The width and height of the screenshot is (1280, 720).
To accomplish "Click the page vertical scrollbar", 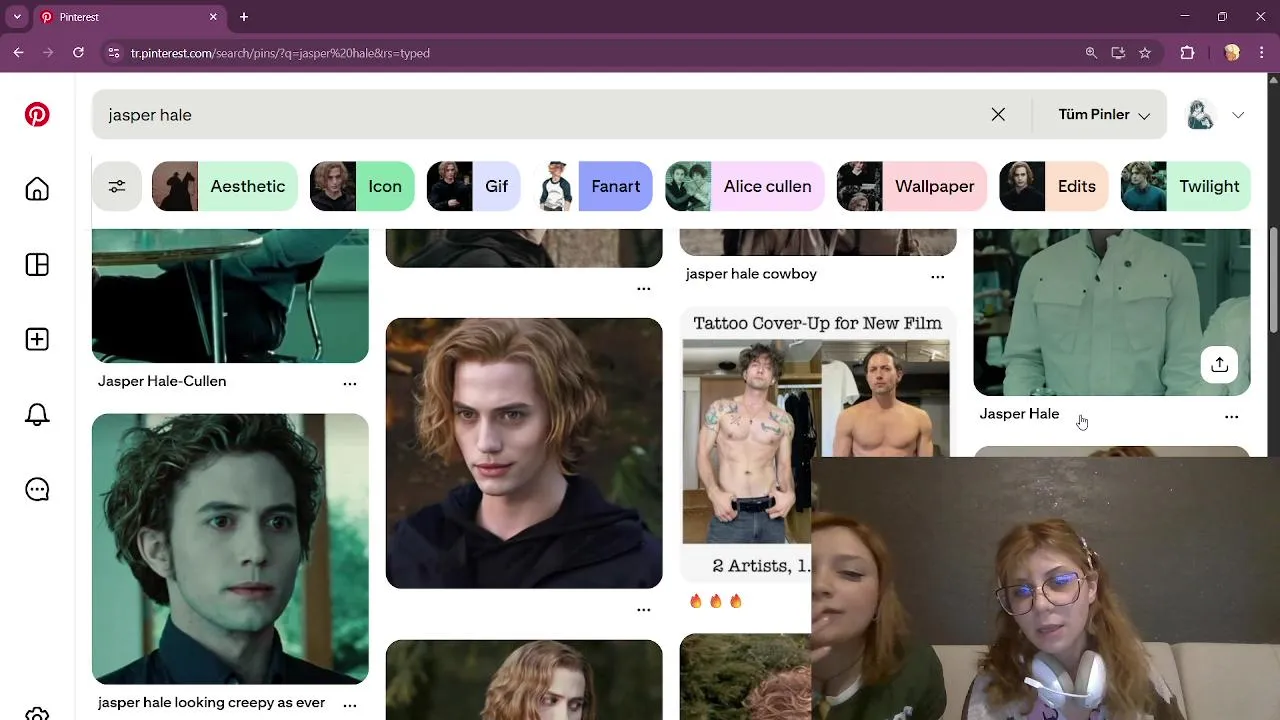I will [x=1273, y=280].
